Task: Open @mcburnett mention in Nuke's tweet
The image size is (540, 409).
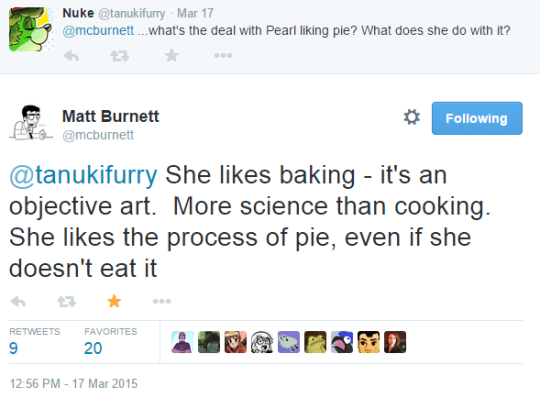Action: 98,31
